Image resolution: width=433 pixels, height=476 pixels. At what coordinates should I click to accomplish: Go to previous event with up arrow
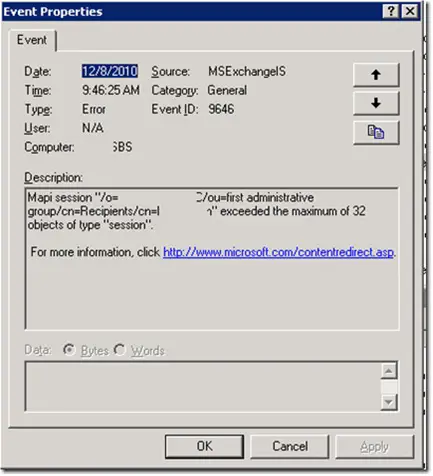coord(376,75)
